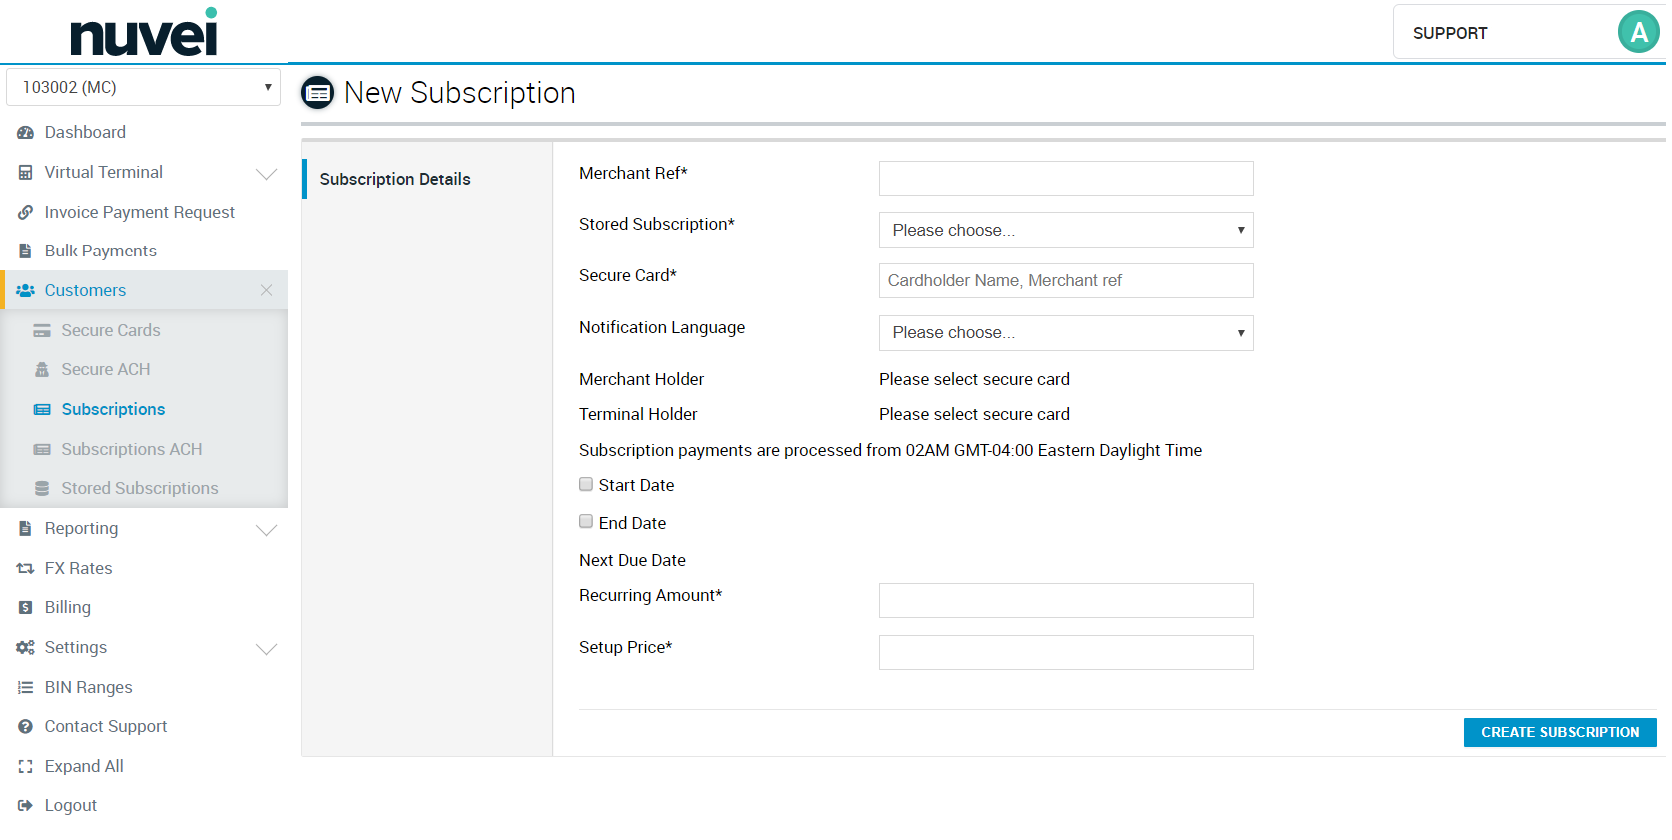Expand the Virtual Terminal menu chevron
Image resolution: width=1672 pixels, height=840 pixels.
pos(266,174)
